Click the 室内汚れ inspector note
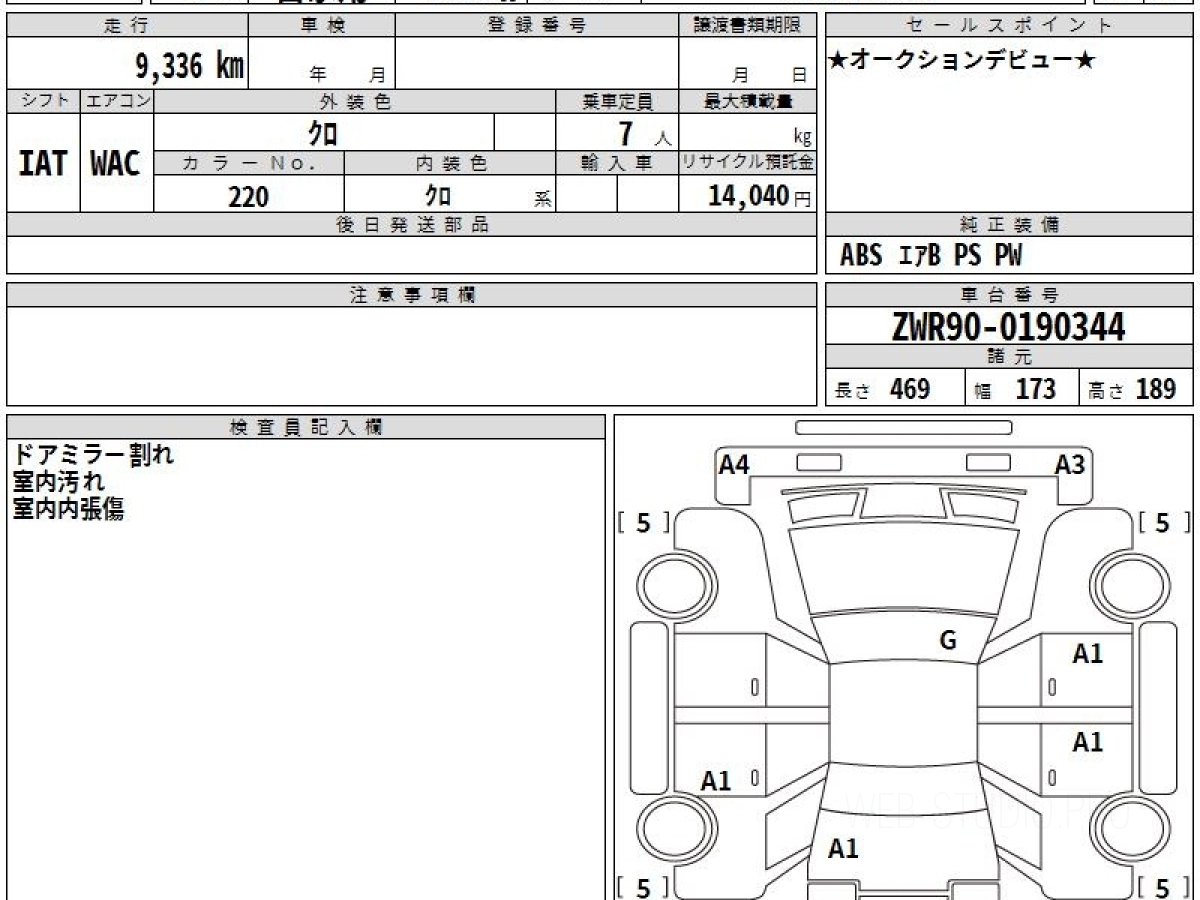Screen dimensions: 1200x900 (59, 483)
